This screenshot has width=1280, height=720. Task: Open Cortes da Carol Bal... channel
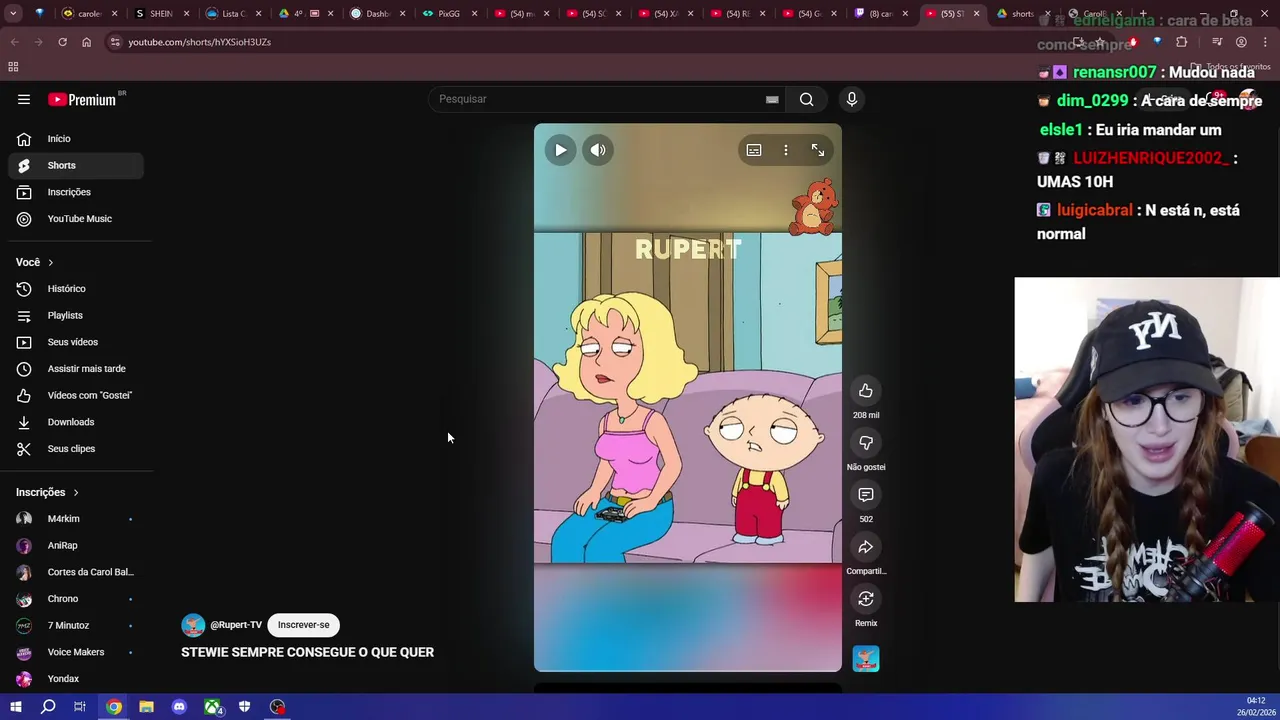pos(76,572)
